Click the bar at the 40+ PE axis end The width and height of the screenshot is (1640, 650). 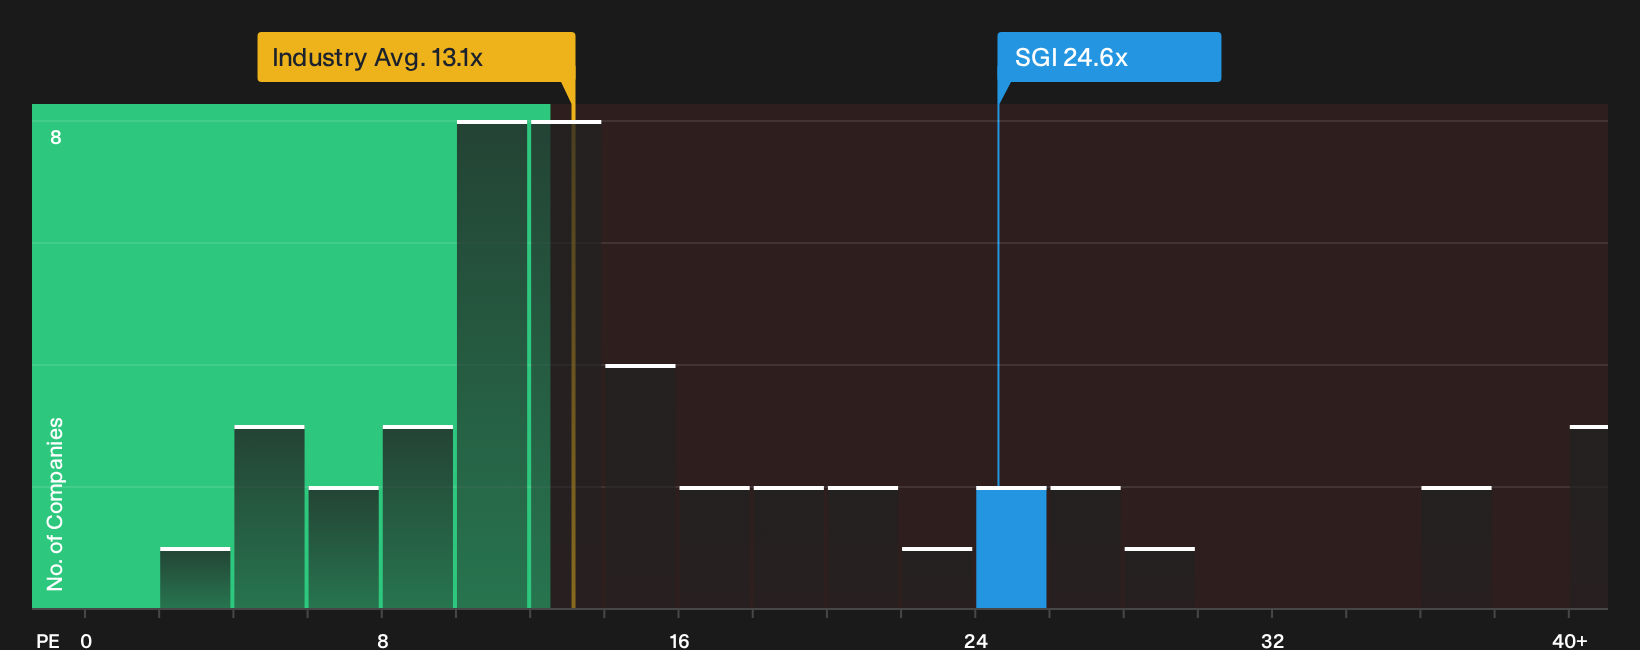[1589, 517]
